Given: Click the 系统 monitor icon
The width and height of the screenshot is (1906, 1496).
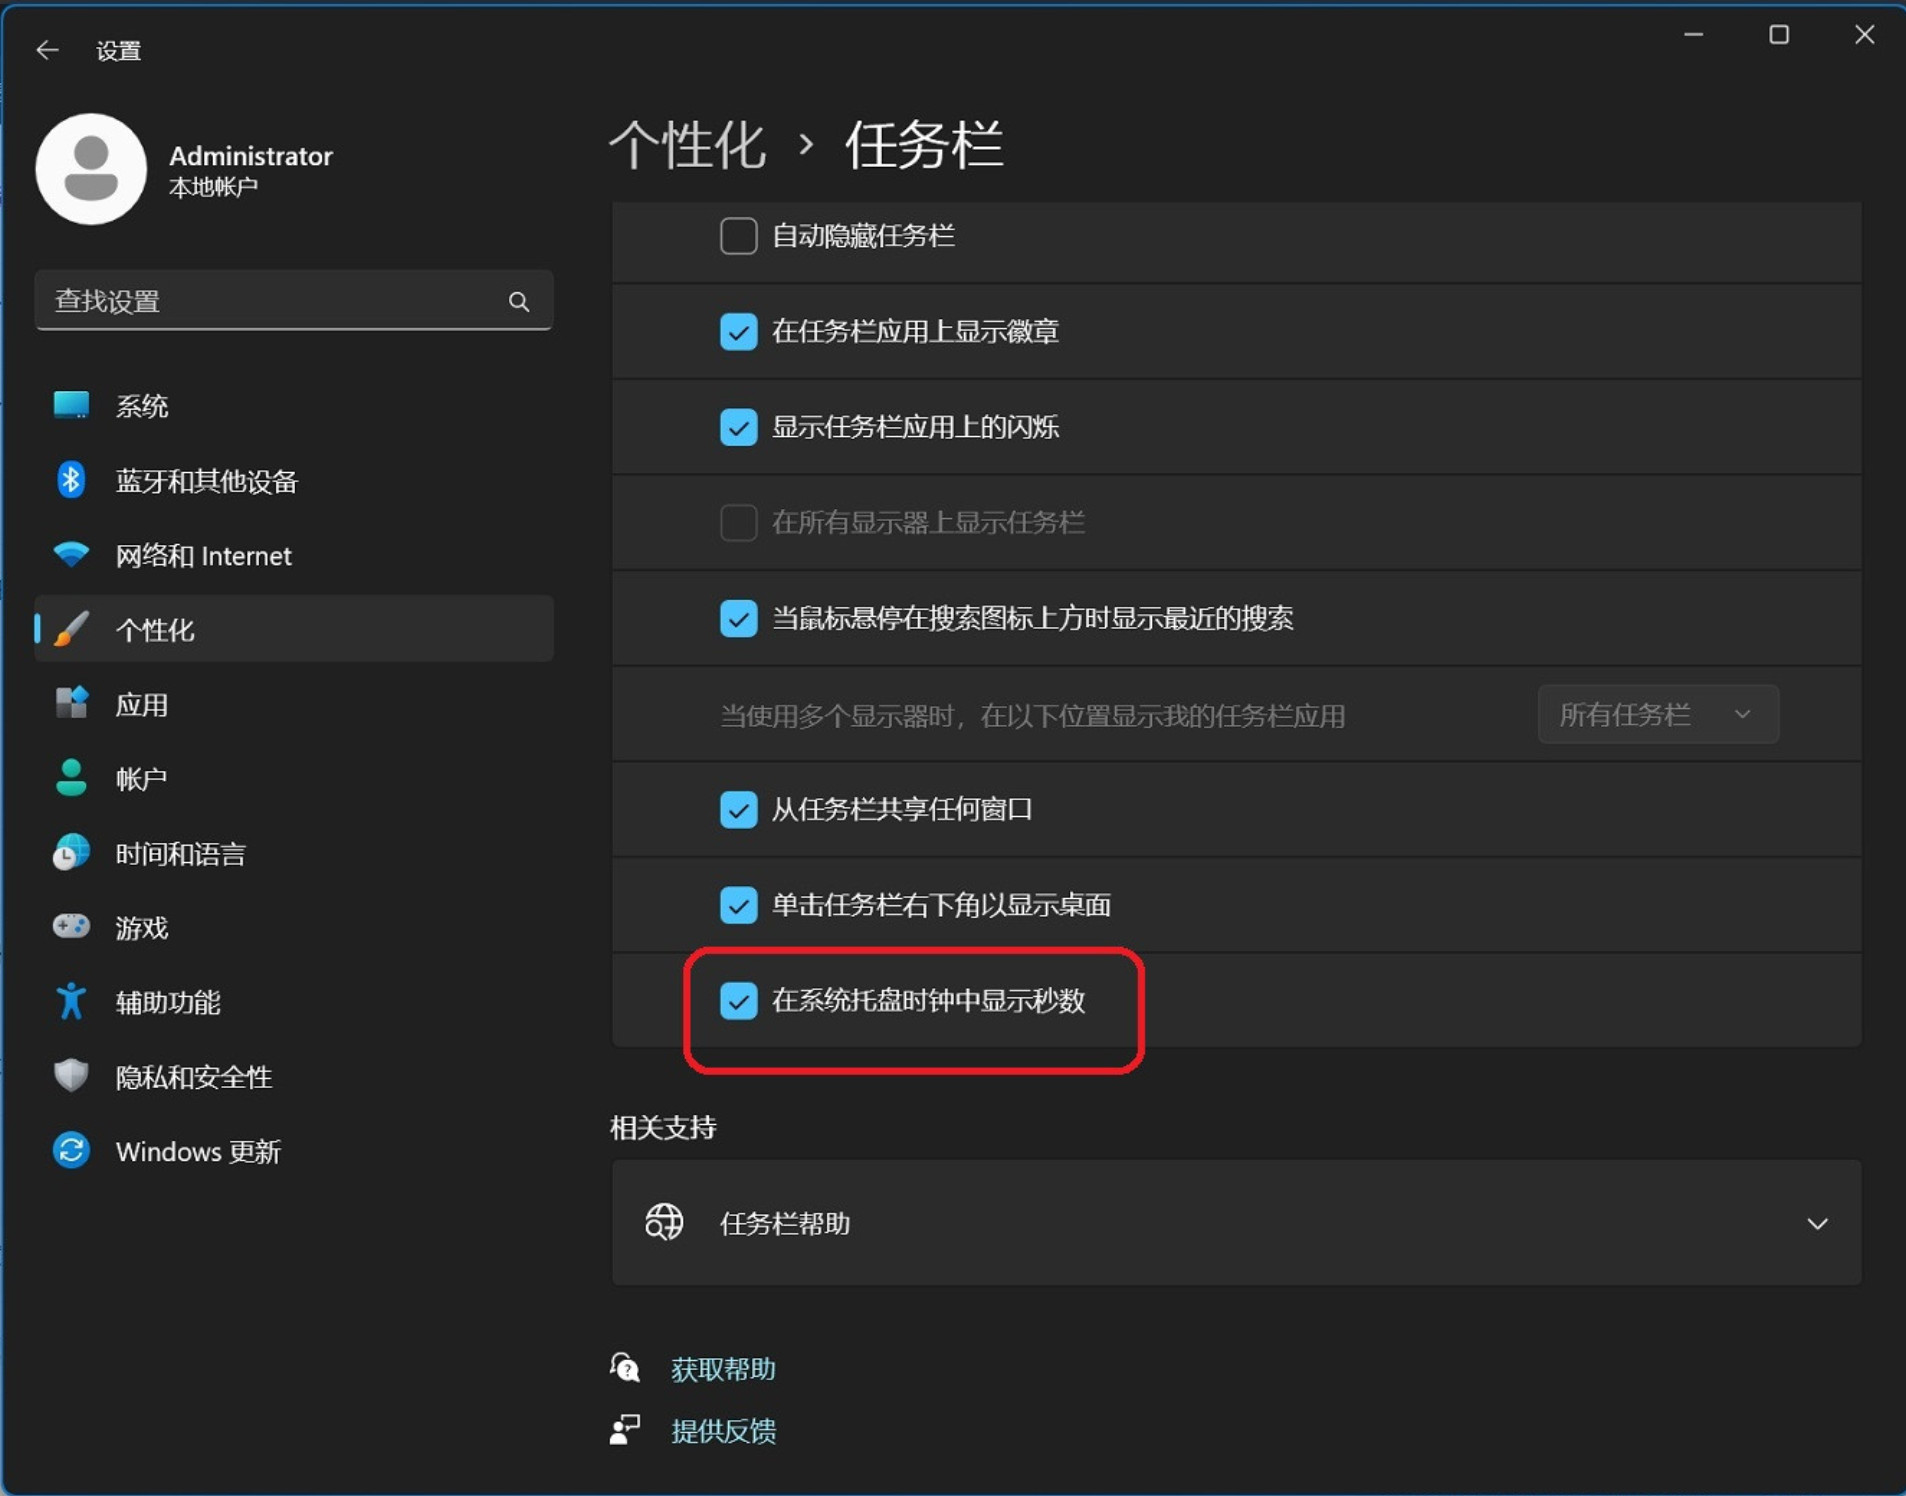Looking at the screenshot, I should coord(71,405).
